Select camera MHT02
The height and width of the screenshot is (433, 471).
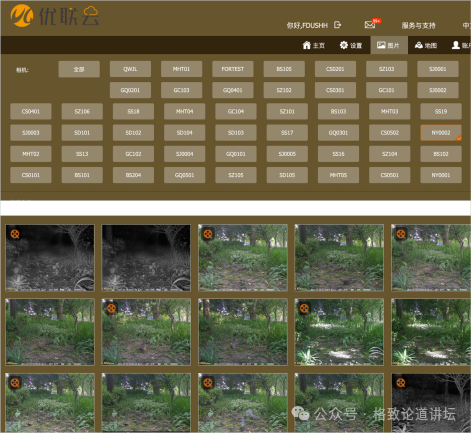(31, 154)
